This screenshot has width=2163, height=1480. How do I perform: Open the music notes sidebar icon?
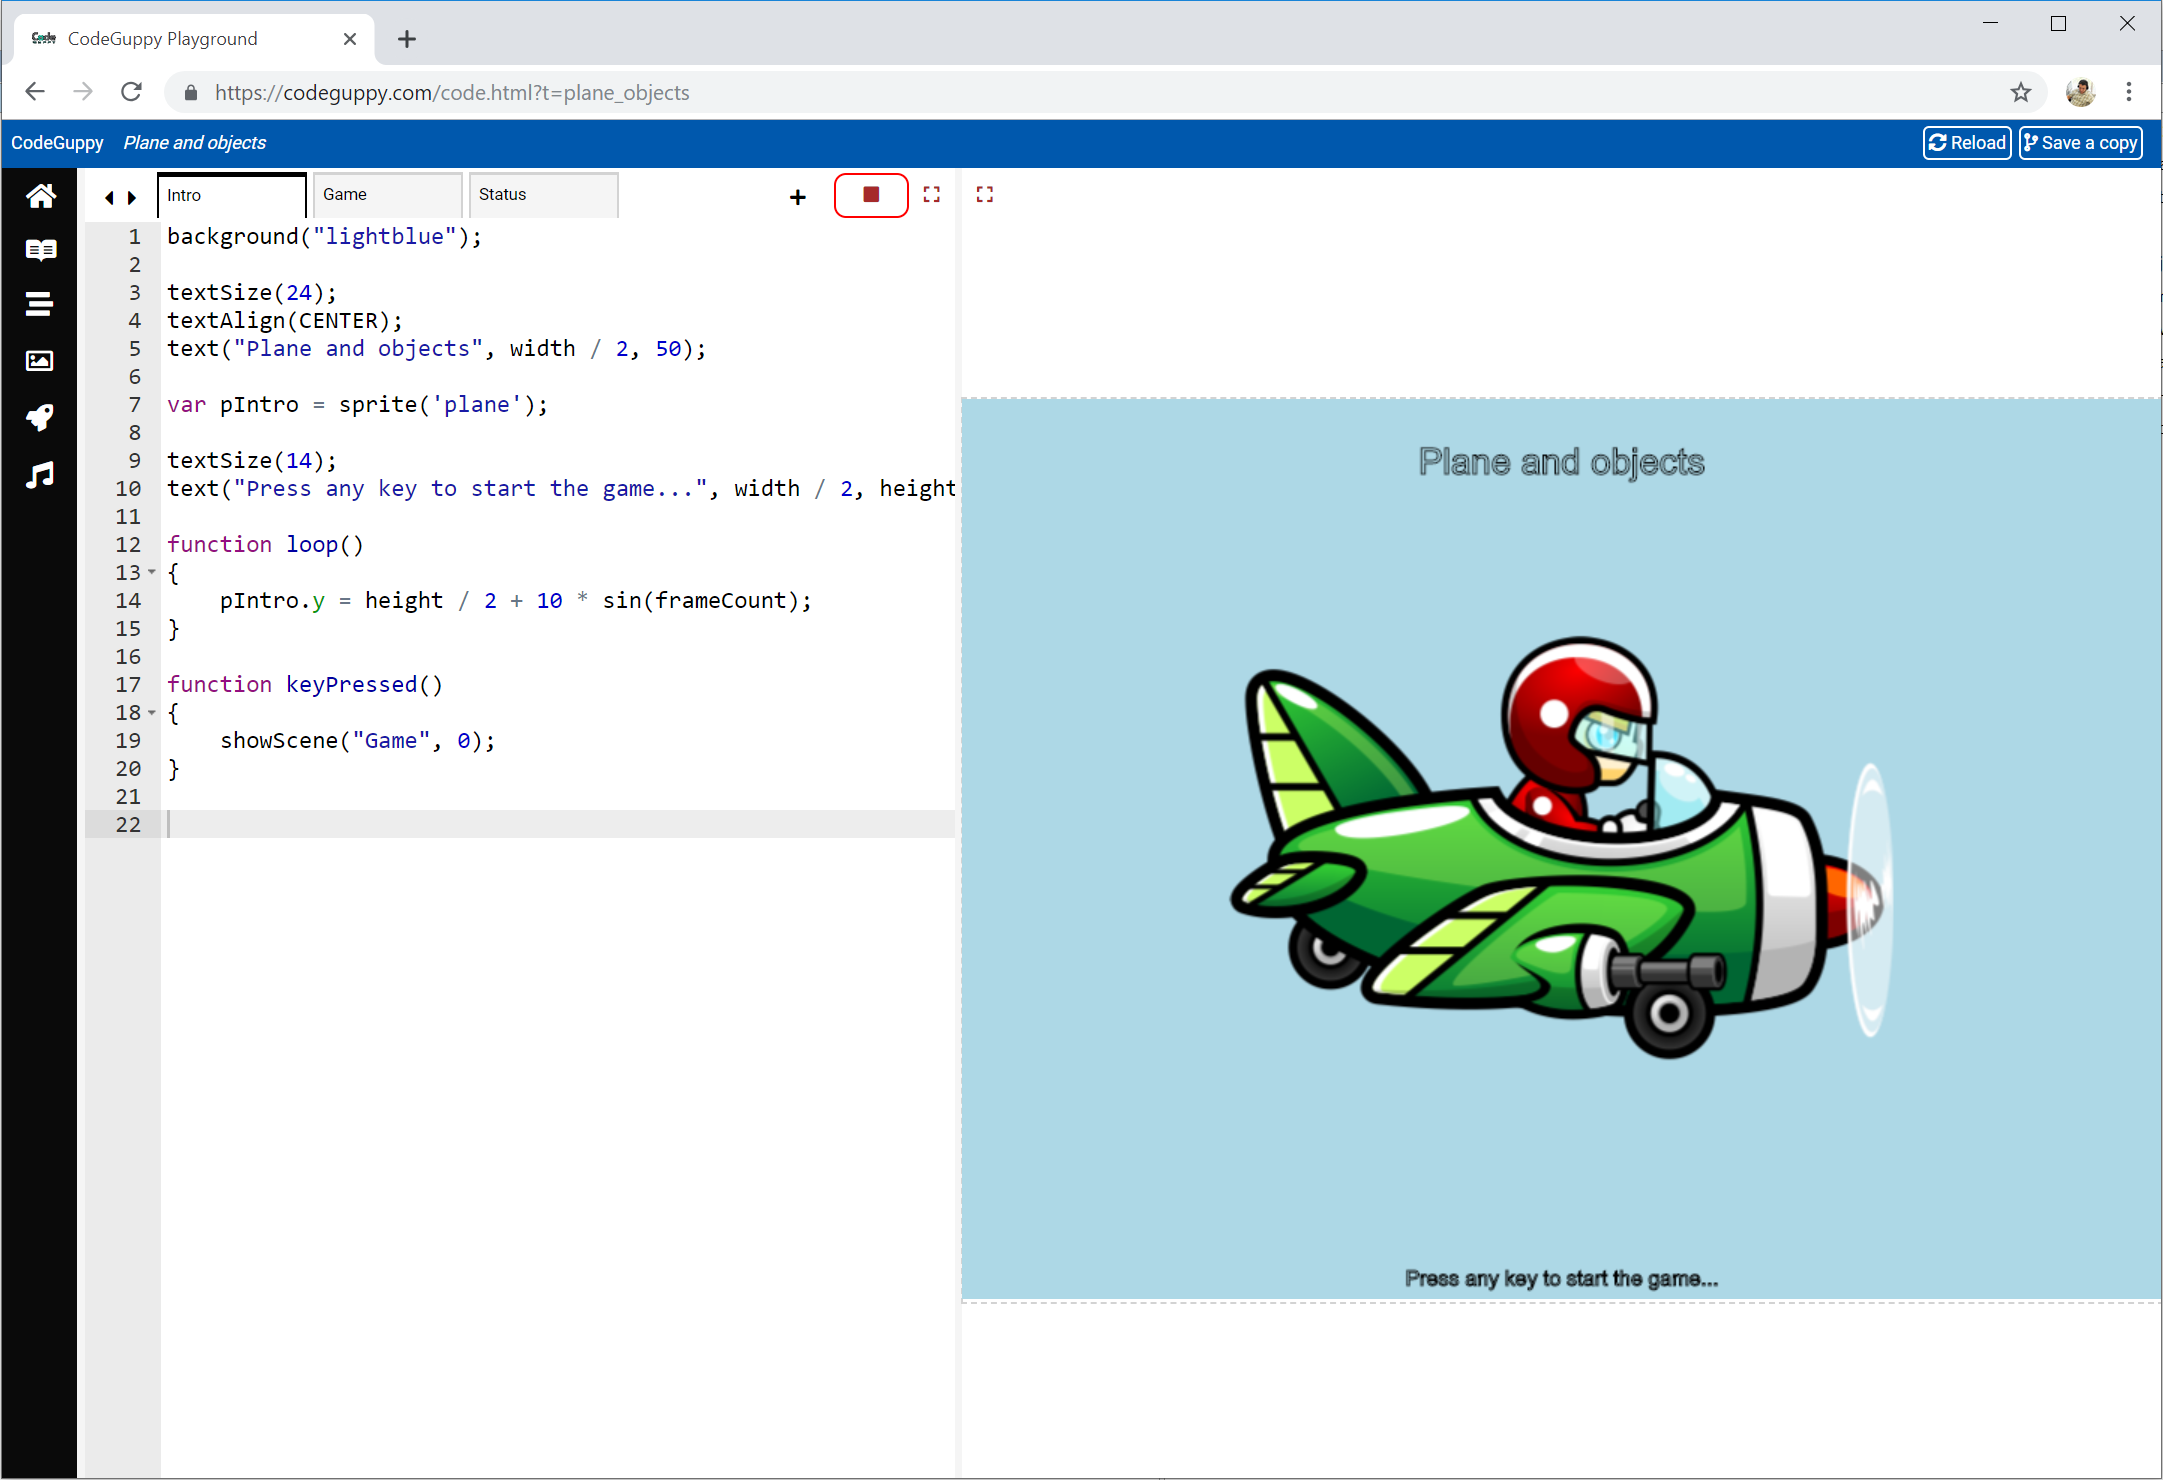pyautogui.click(x=40, y=475)
